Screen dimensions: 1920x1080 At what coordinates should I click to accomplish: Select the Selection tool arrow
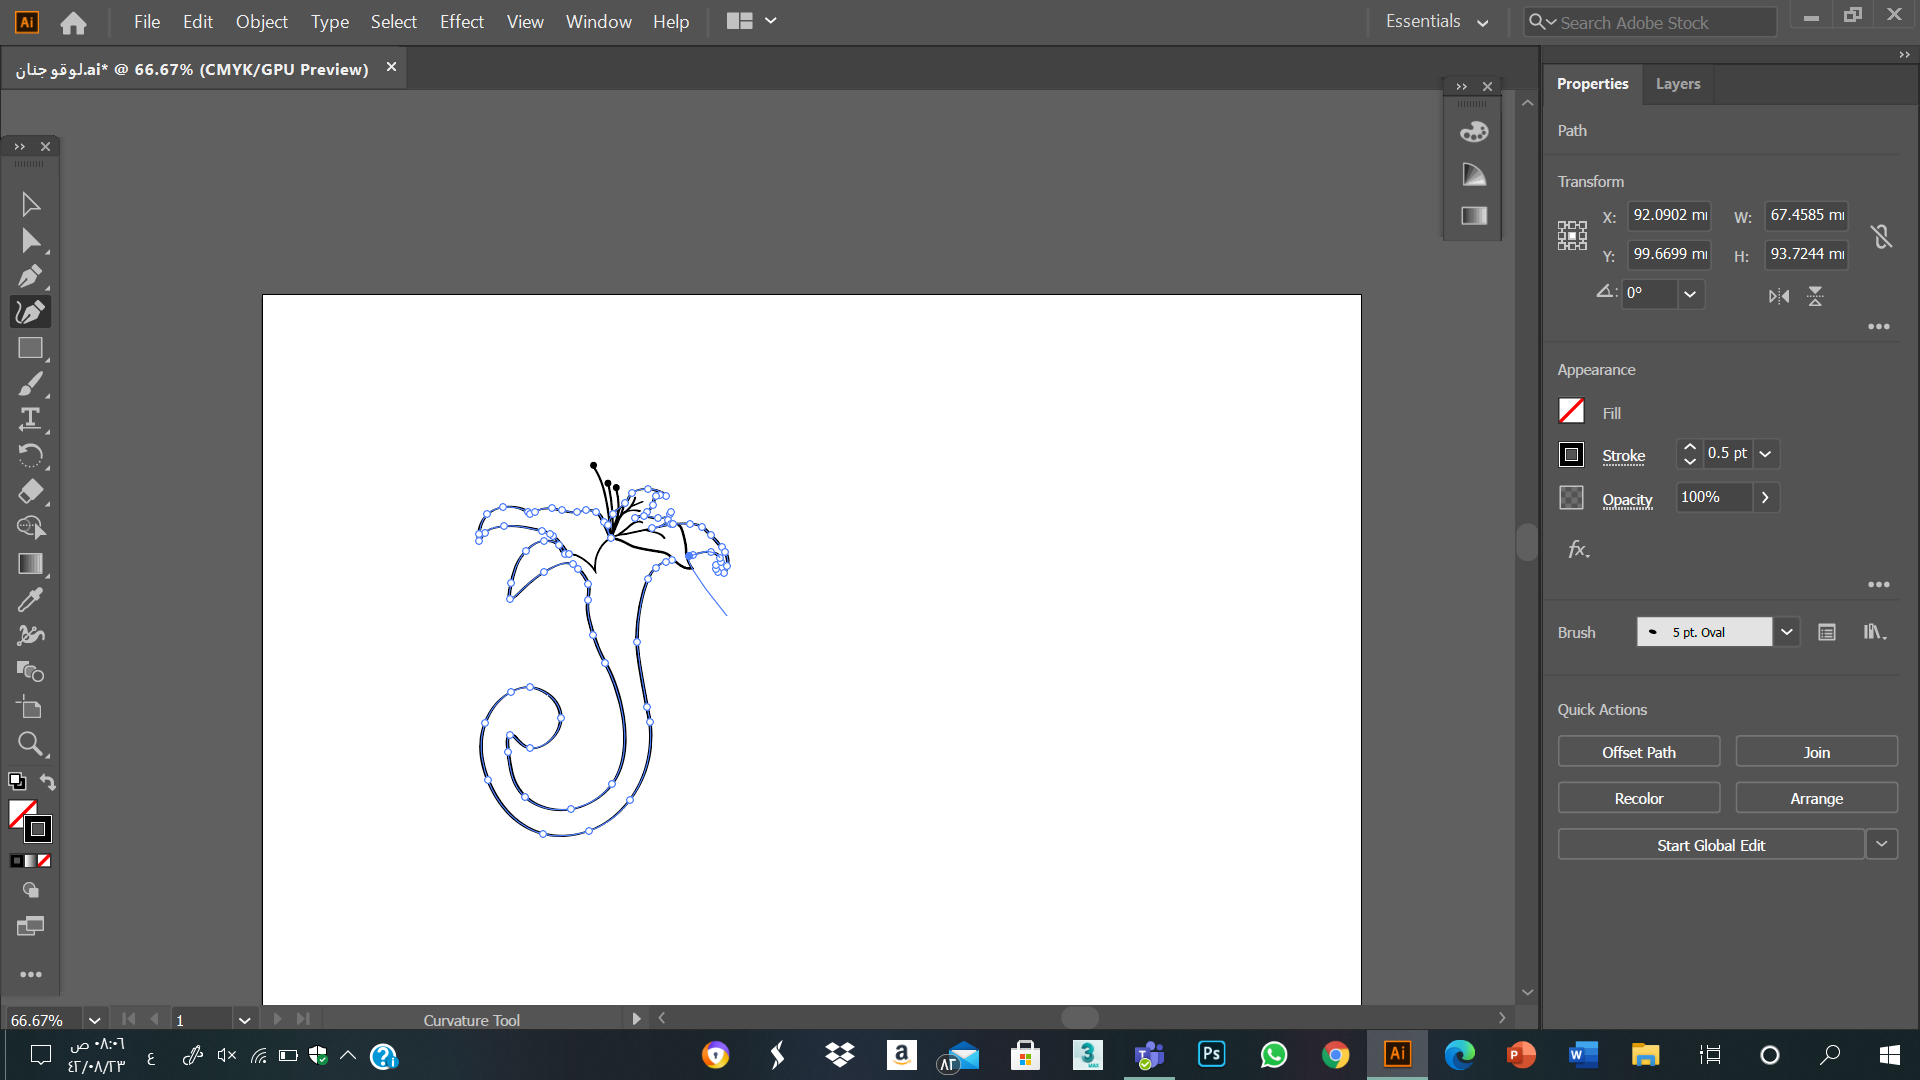[30, 204]
